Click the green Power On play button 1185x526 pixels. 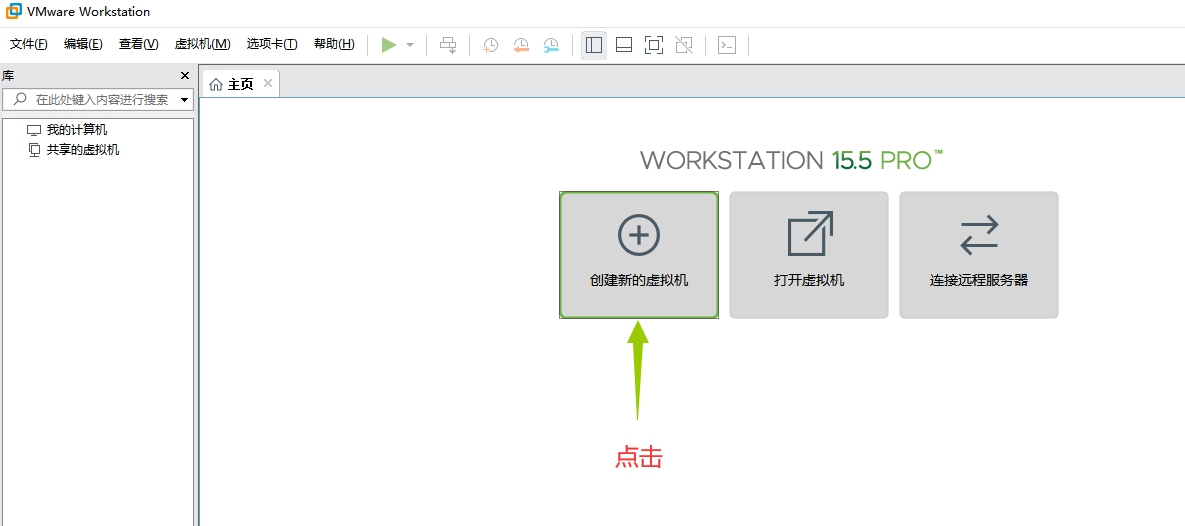click(388, 45)
